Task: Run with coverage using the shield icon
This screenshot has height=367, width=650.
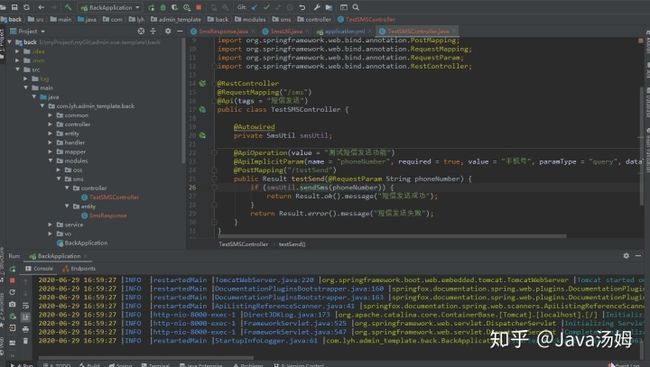Action: tap(175, 7)
